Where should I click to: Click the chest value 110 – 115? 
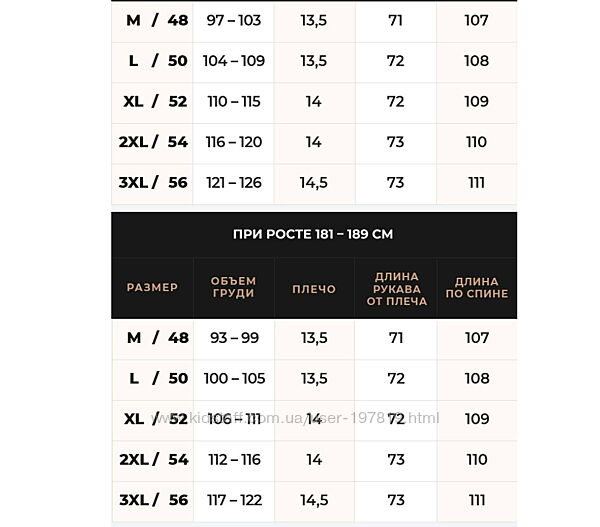tap(233, 101)
